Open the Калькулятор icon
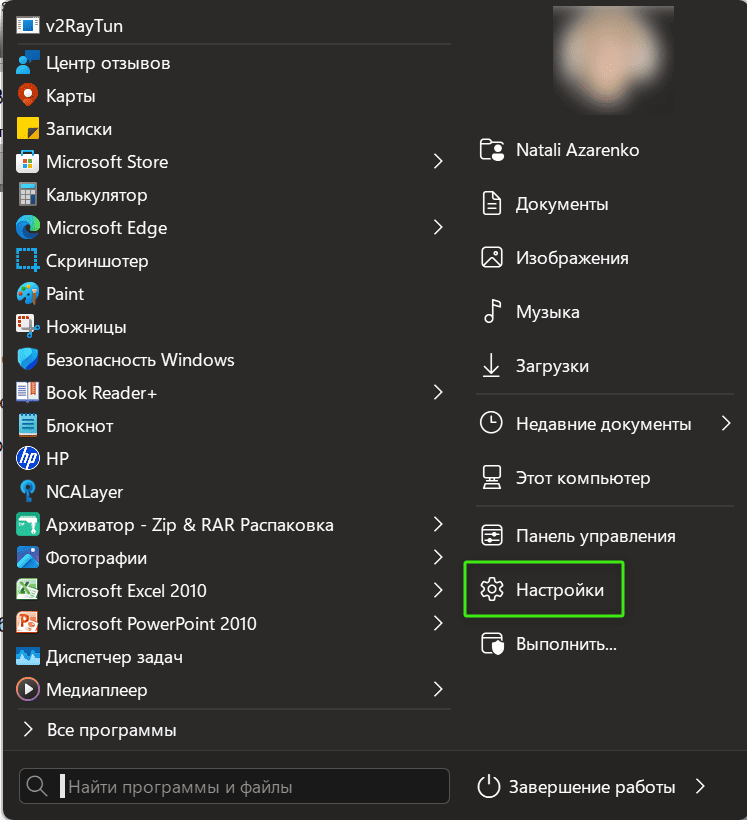The width and height of the screenshot is (747, 820). (x=28, y=195)
